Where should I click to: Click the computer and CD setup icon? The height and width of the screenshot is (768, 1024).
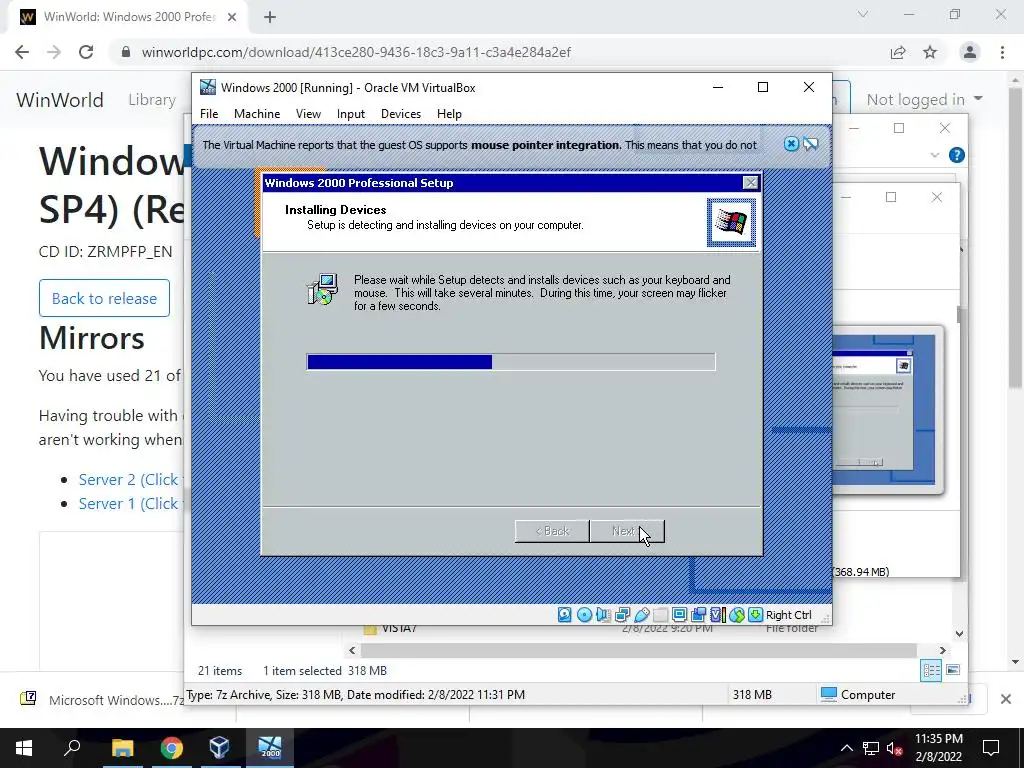click(x=323, y=289)
